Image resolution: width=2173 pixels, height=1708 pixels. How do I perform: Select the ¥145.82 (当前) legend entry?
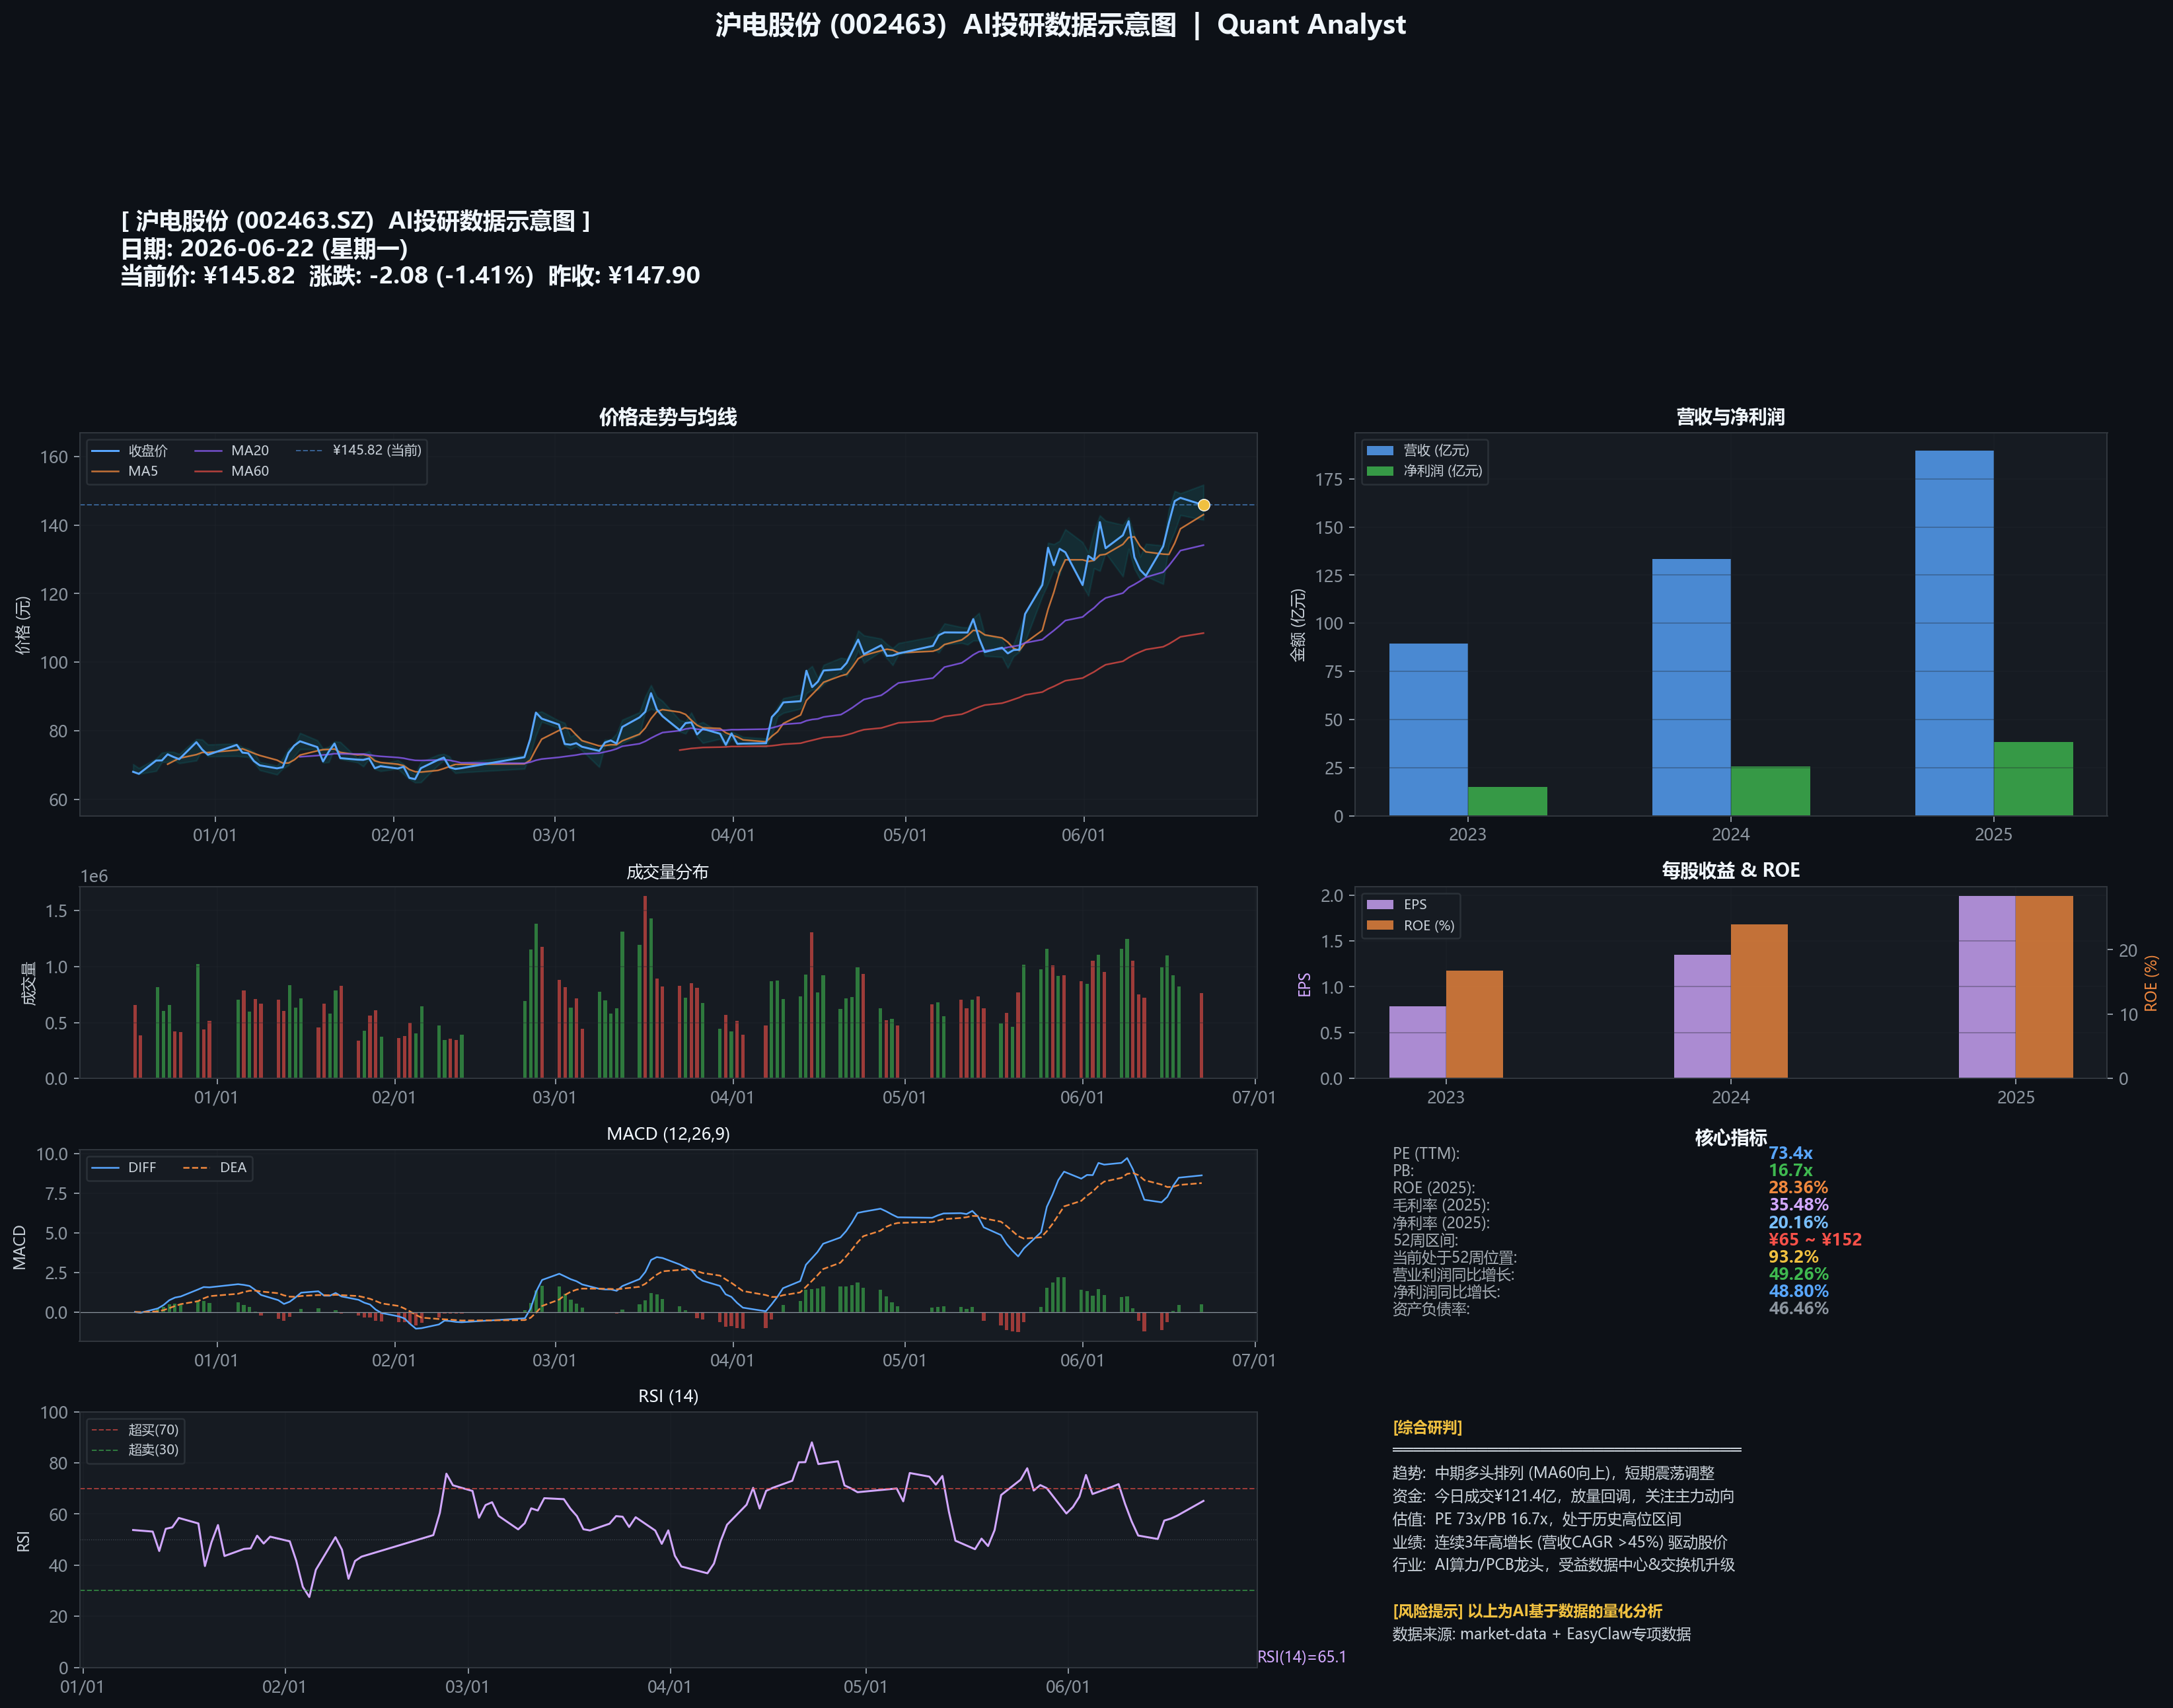(359, 450)
